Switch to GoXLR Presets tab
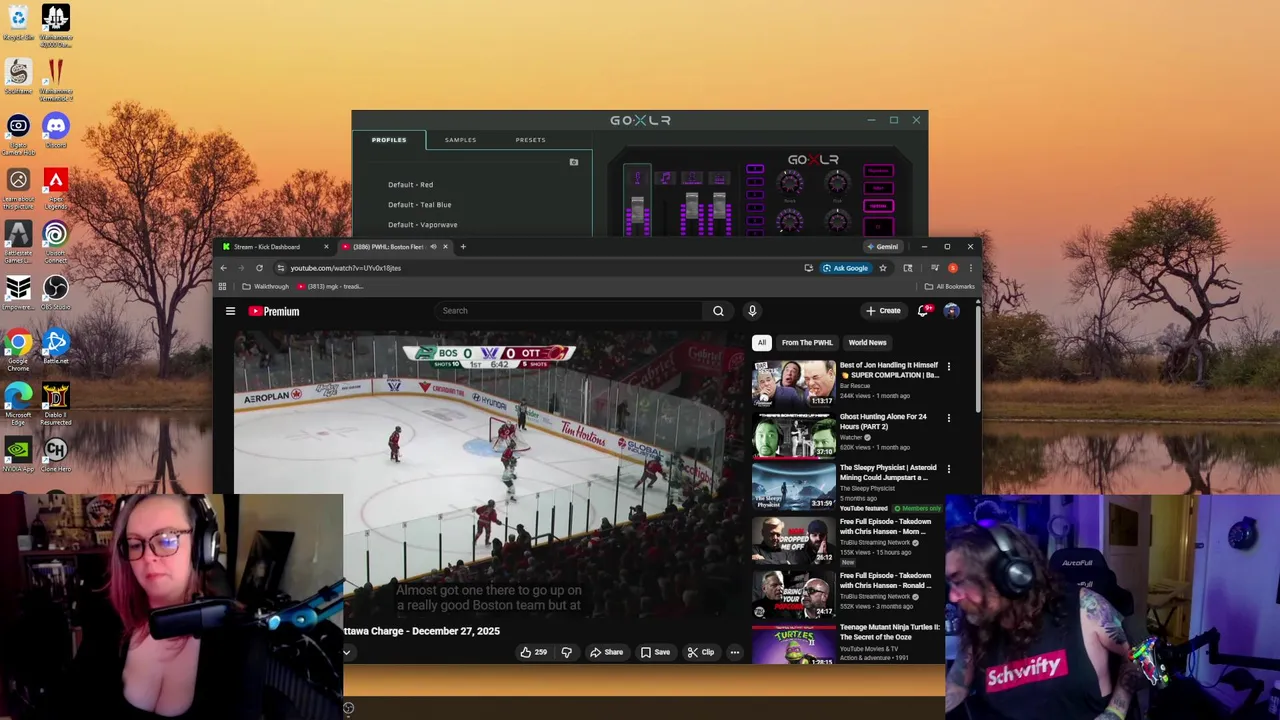This screenshot has height=720, width=1280. point(530,140)
